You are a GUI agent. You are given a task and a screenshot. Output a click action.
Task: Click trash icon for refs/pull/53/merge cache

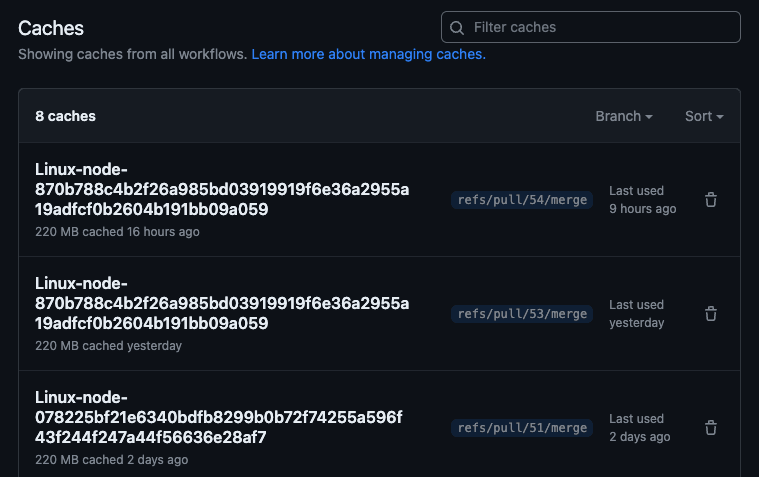pyautogui.click(x=711, y=314)
